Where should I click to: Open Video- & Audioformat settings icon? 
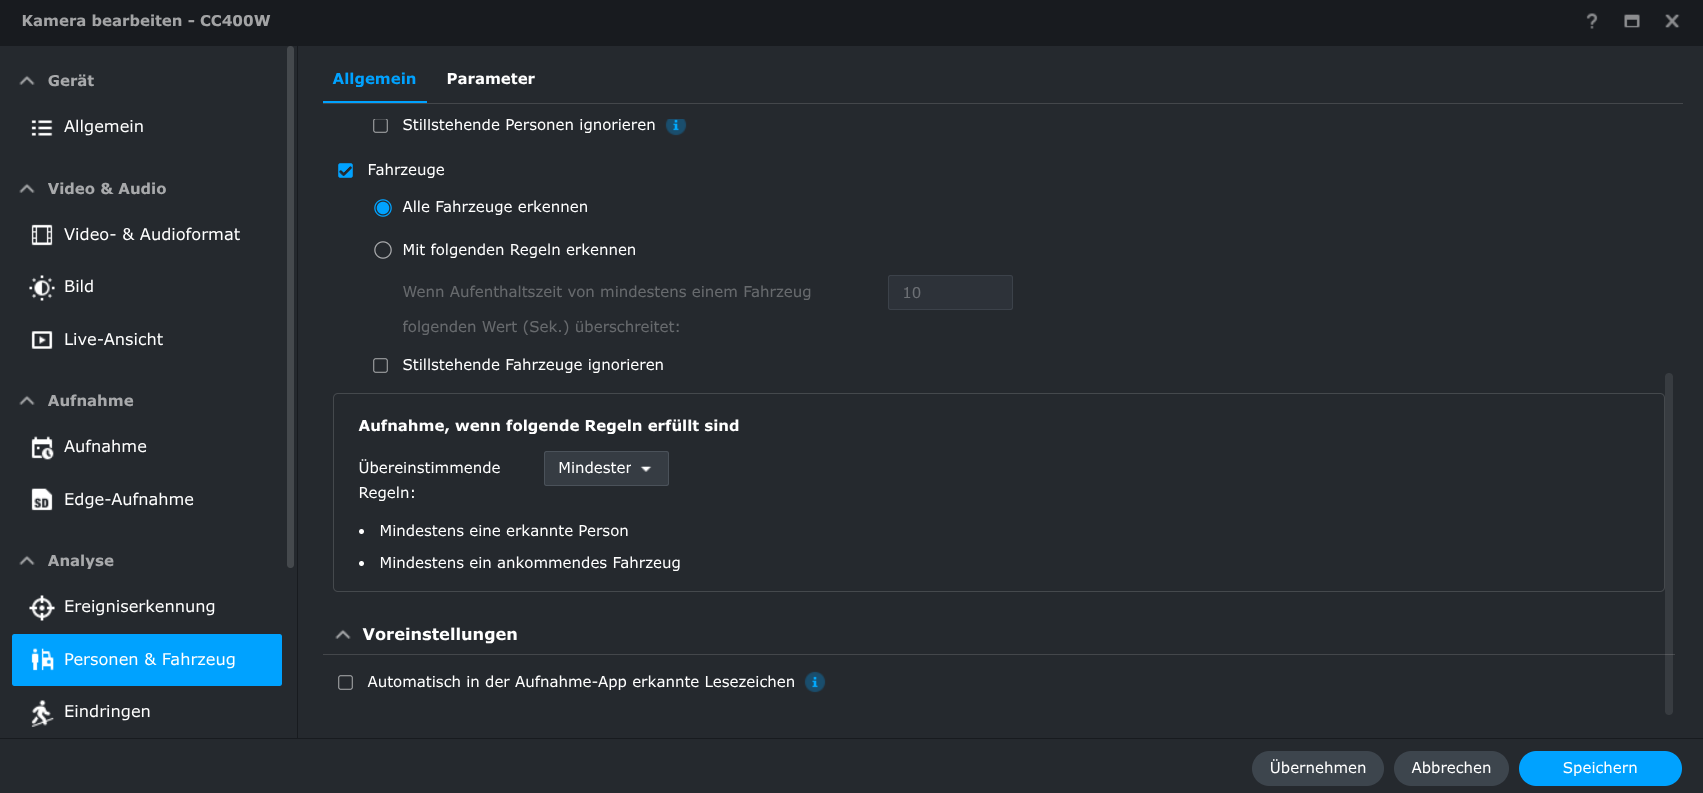pos(42,235)
